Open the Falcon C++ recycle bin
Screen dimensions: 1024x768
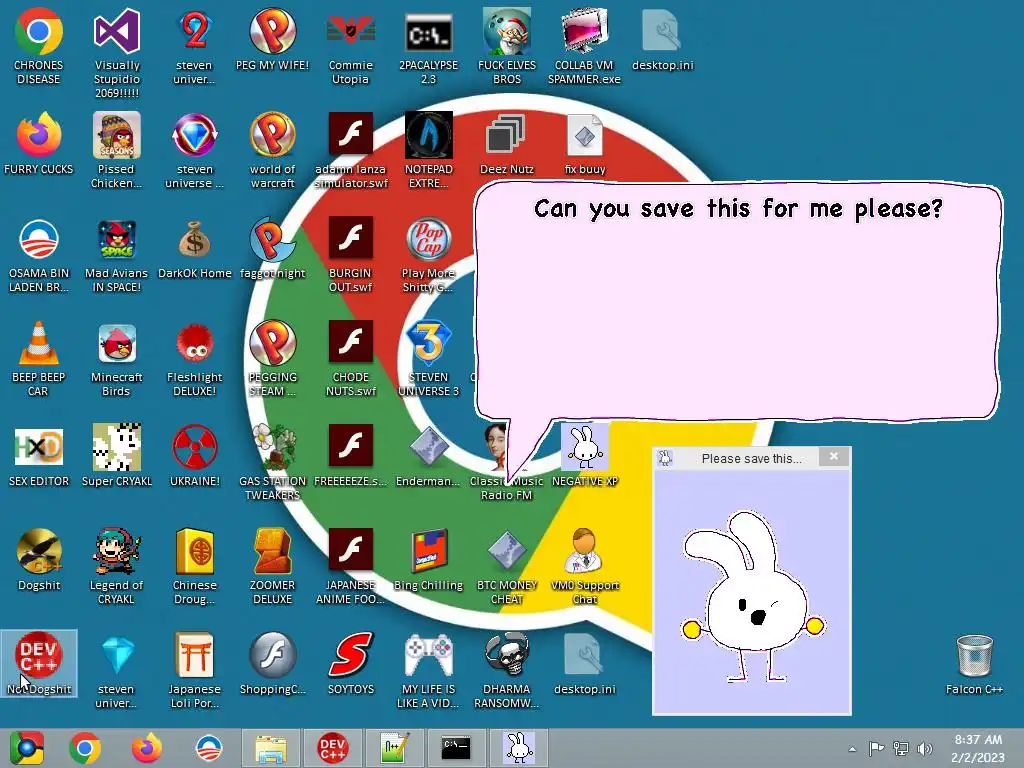[x=974, y=656]
